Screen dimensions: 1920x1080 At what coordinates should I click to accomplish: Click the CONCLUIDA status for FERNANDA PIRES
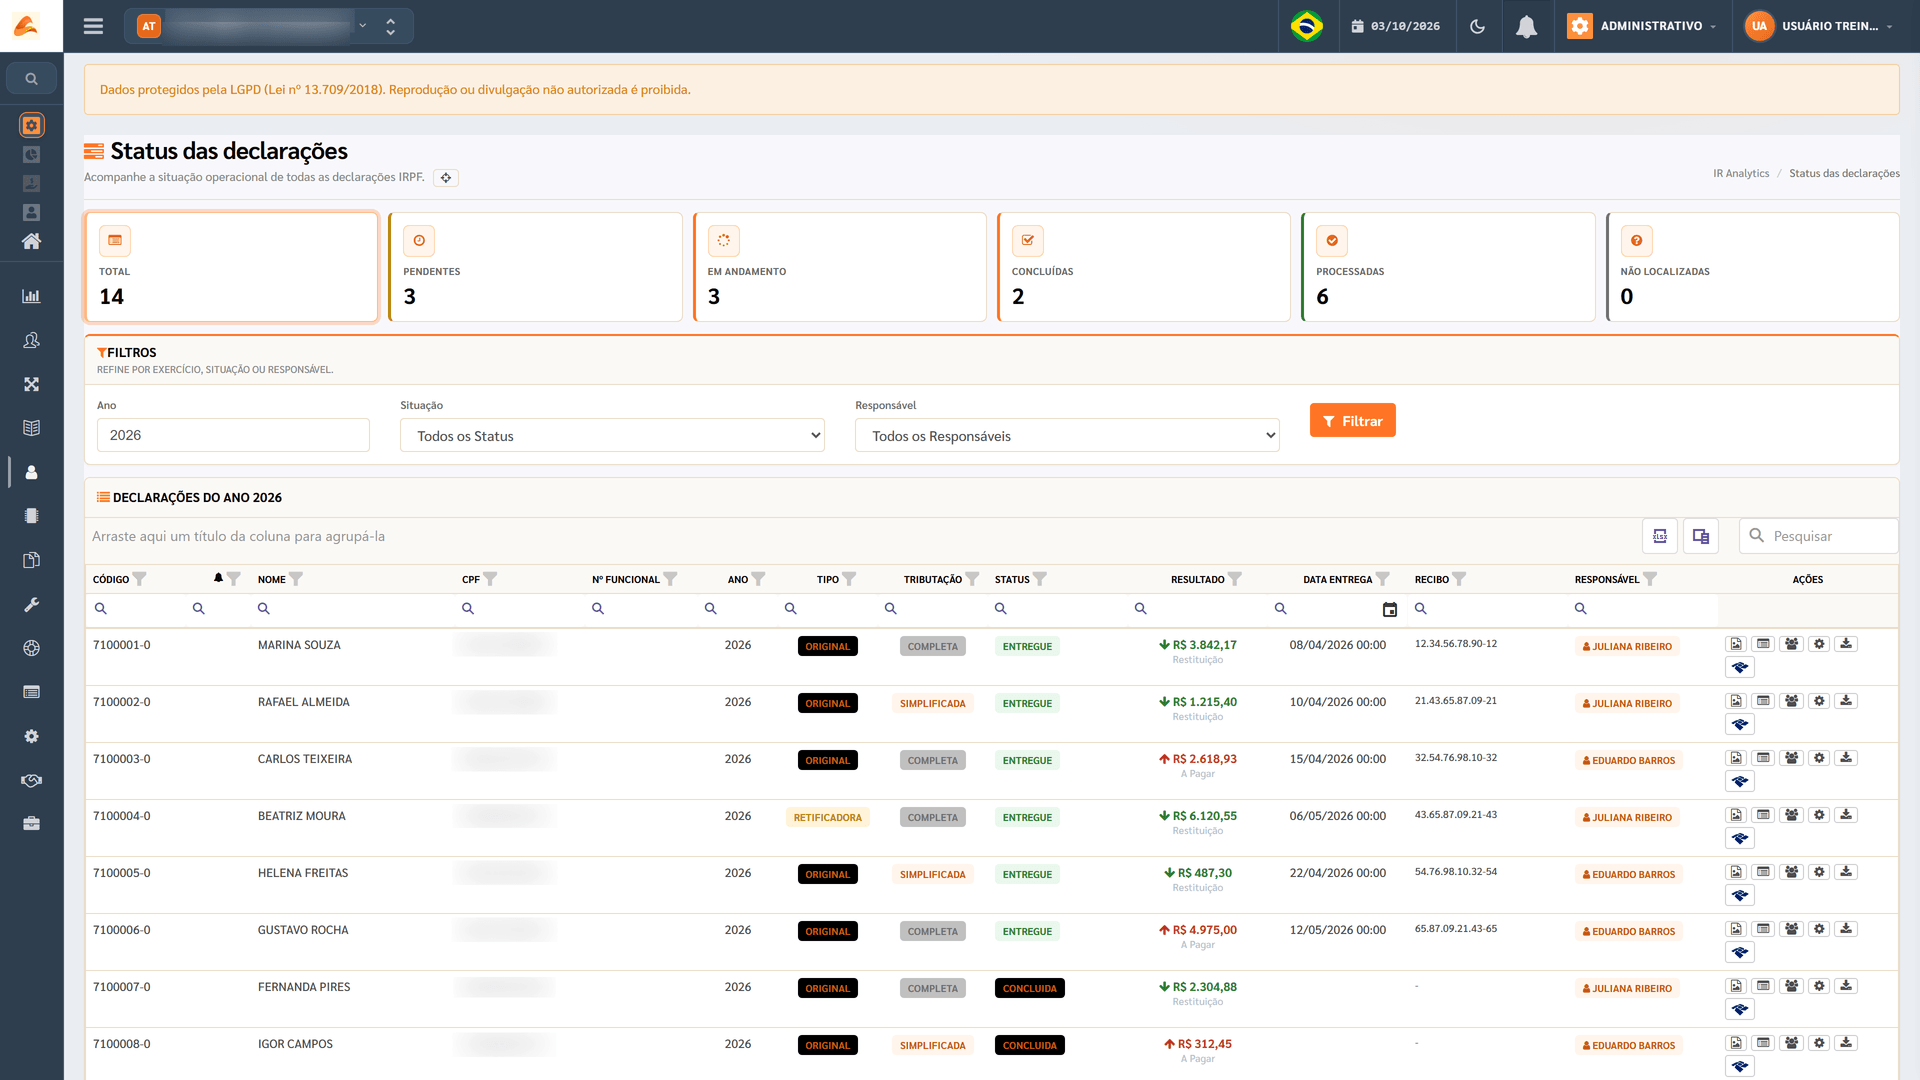coord(1029,988)
